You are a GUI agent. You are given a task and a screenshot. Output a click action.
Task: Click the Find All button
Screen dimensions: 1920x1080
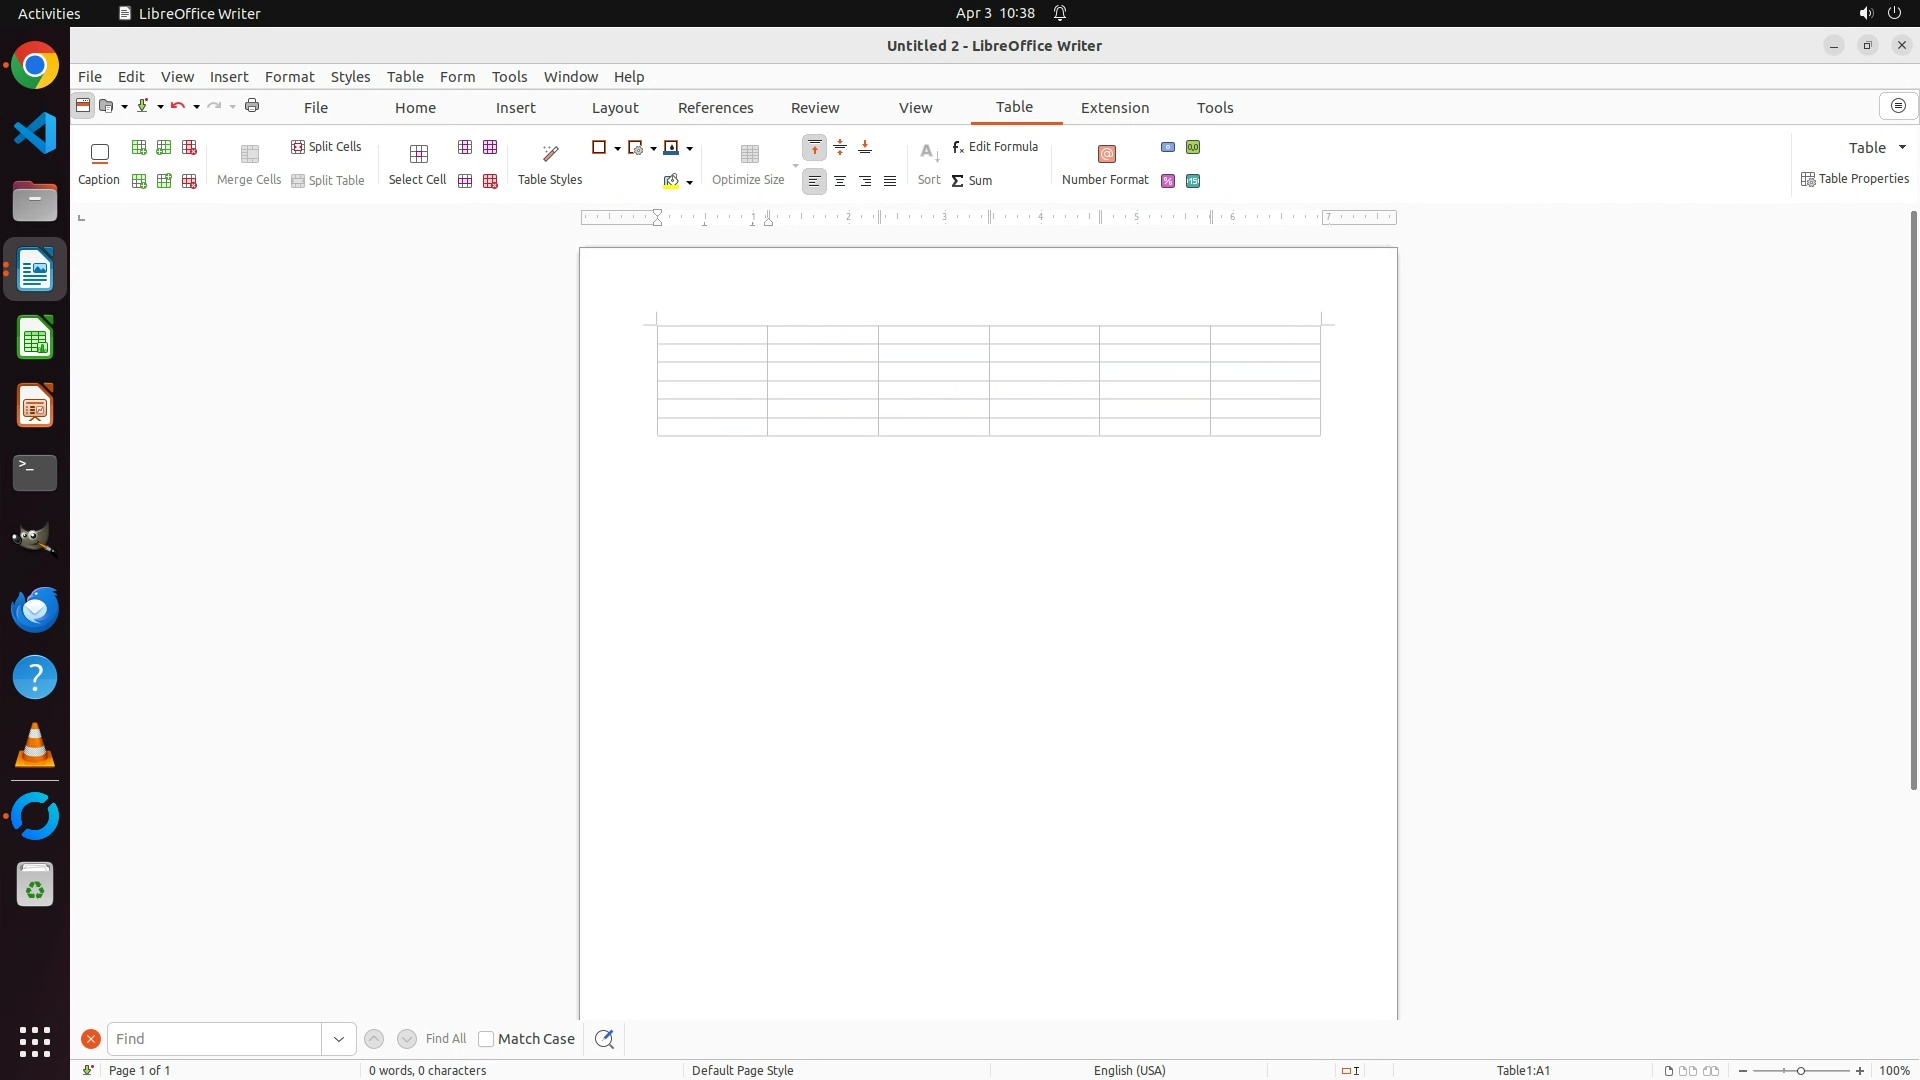[x=445, y=1039]
